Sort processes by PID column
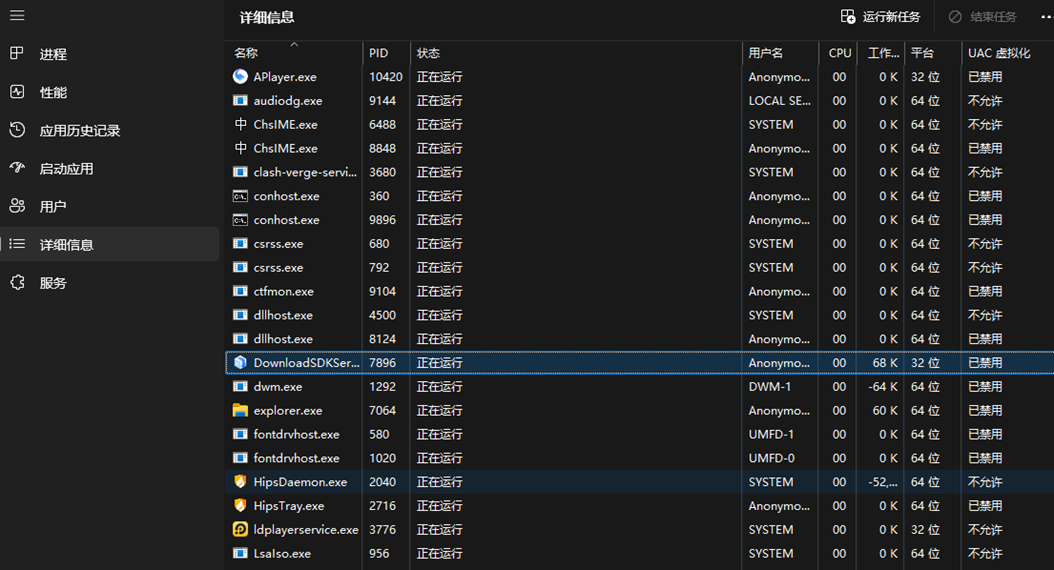Viewport: 1054px width, 570px height. tap(379, 53)
